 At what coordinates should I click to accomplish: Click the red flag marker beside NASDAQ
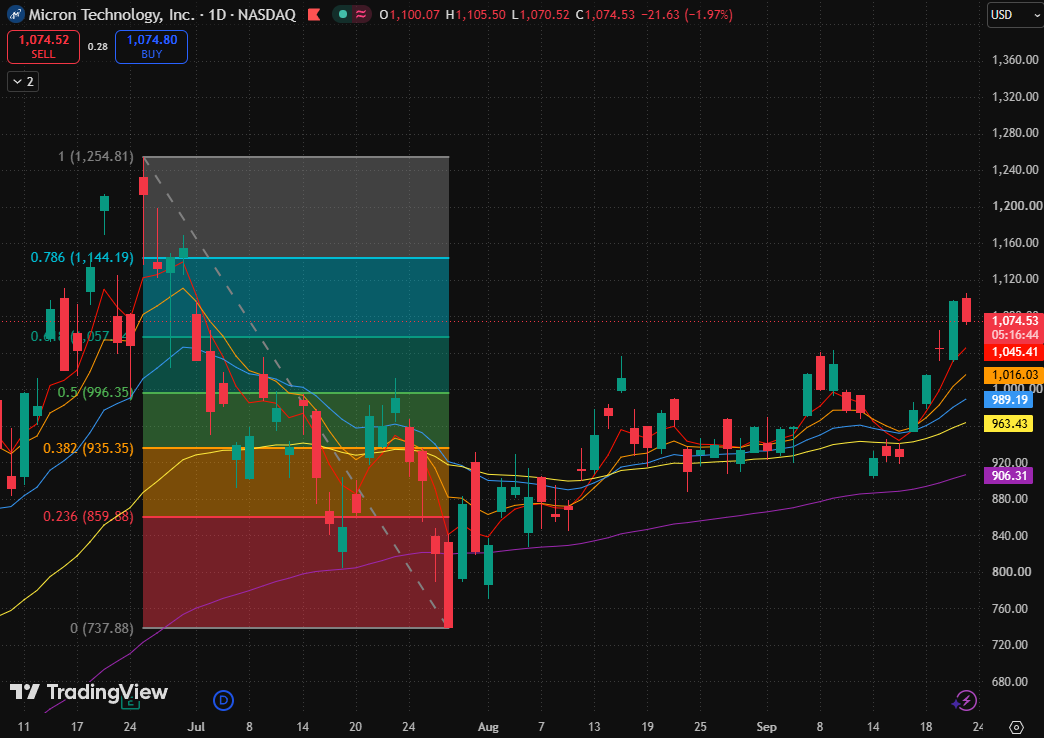314,14
